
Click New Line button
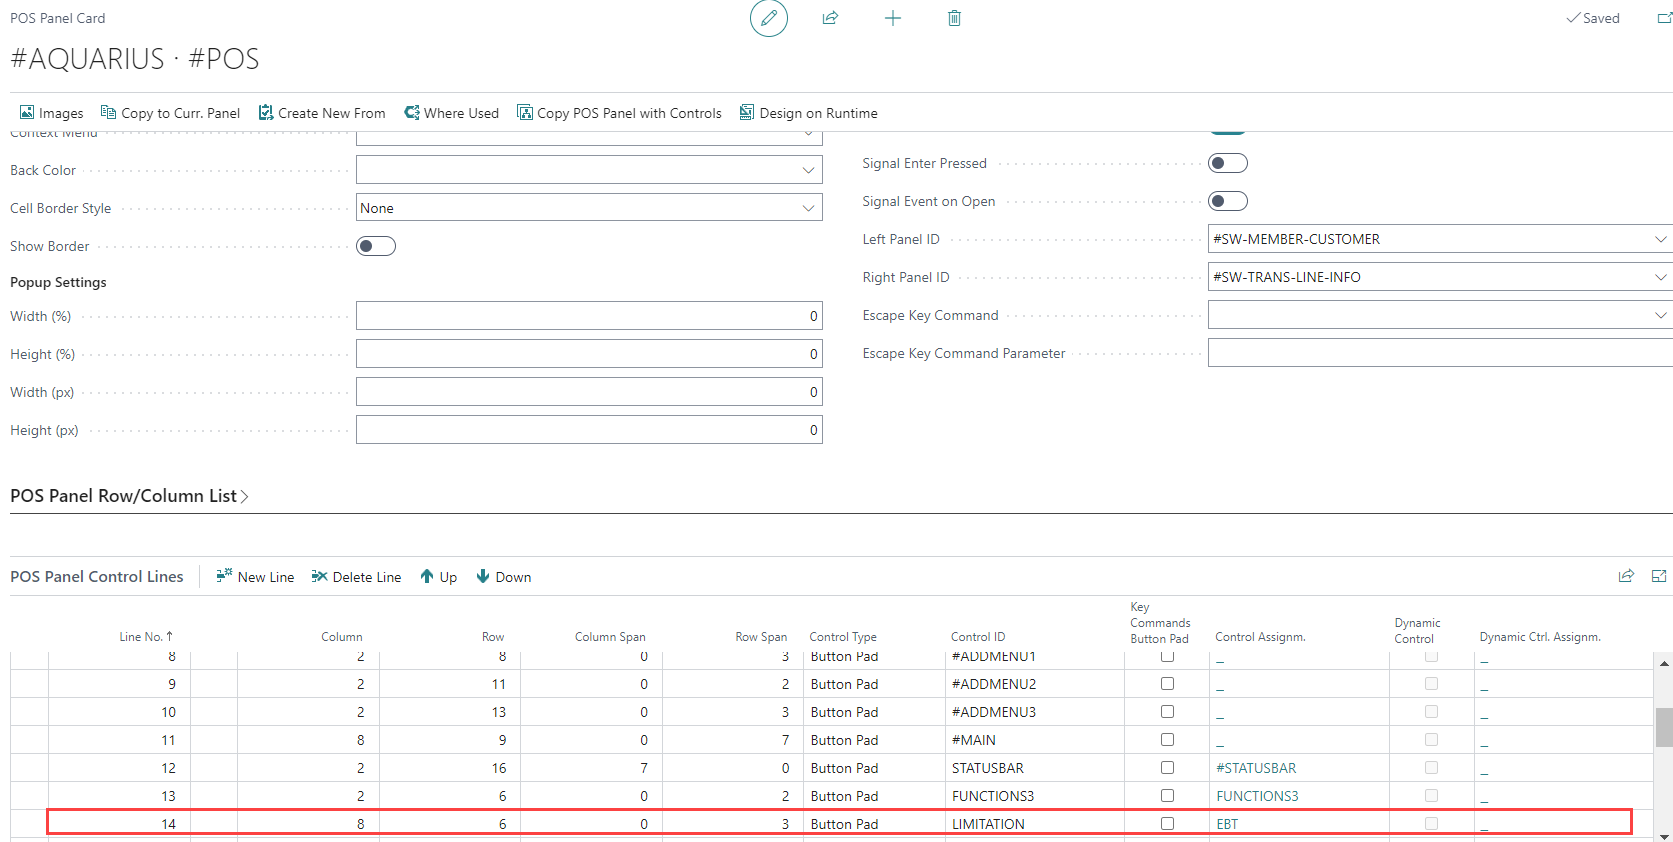click(255, 577)
